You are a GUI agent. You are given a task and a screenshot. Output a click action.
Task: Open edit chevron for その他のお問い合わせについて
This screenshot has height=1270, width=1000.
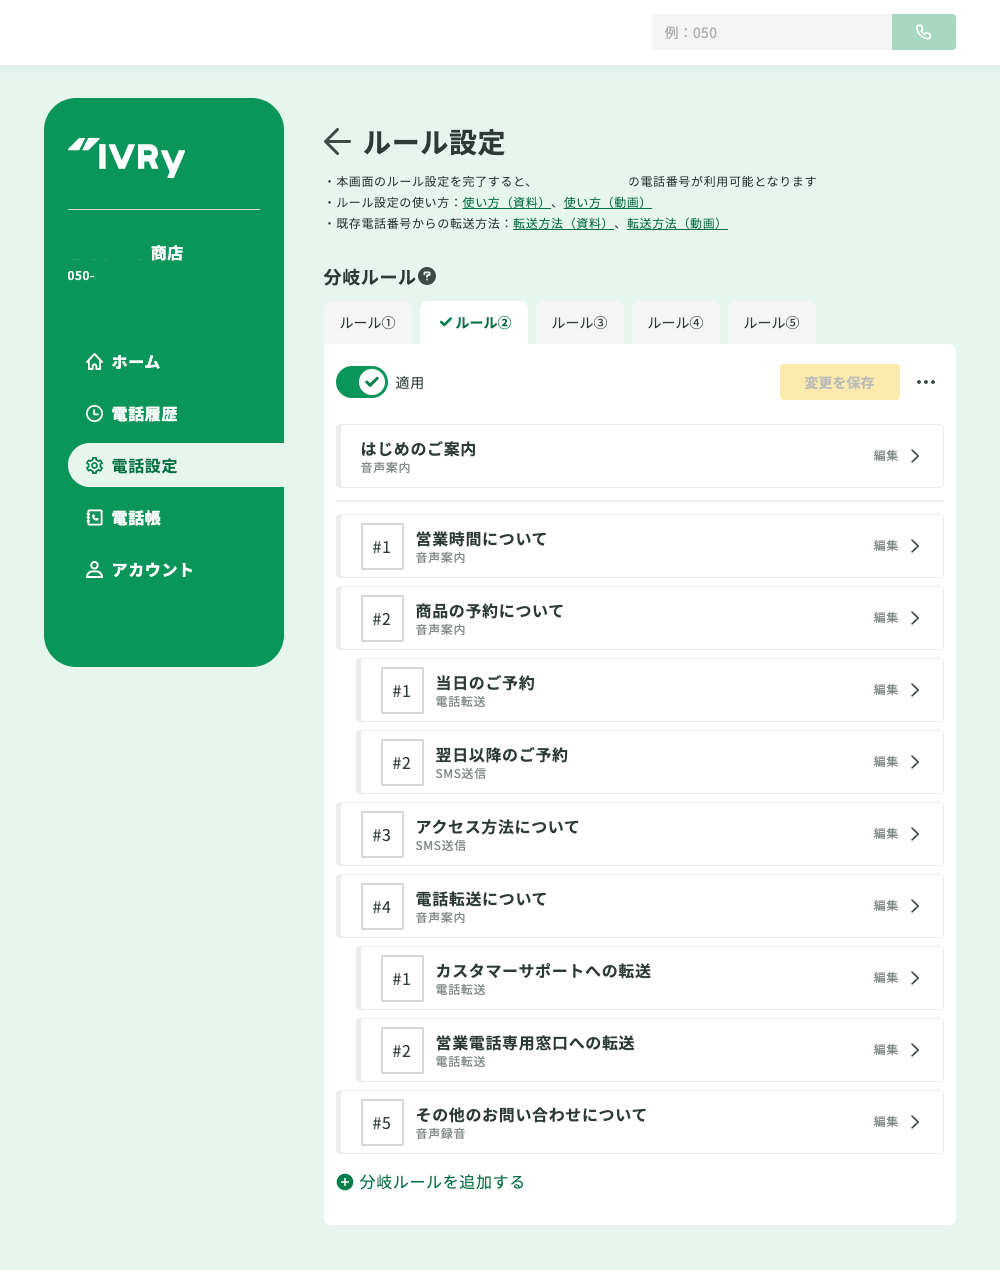pyautogui.click(x=915, y=1122)
